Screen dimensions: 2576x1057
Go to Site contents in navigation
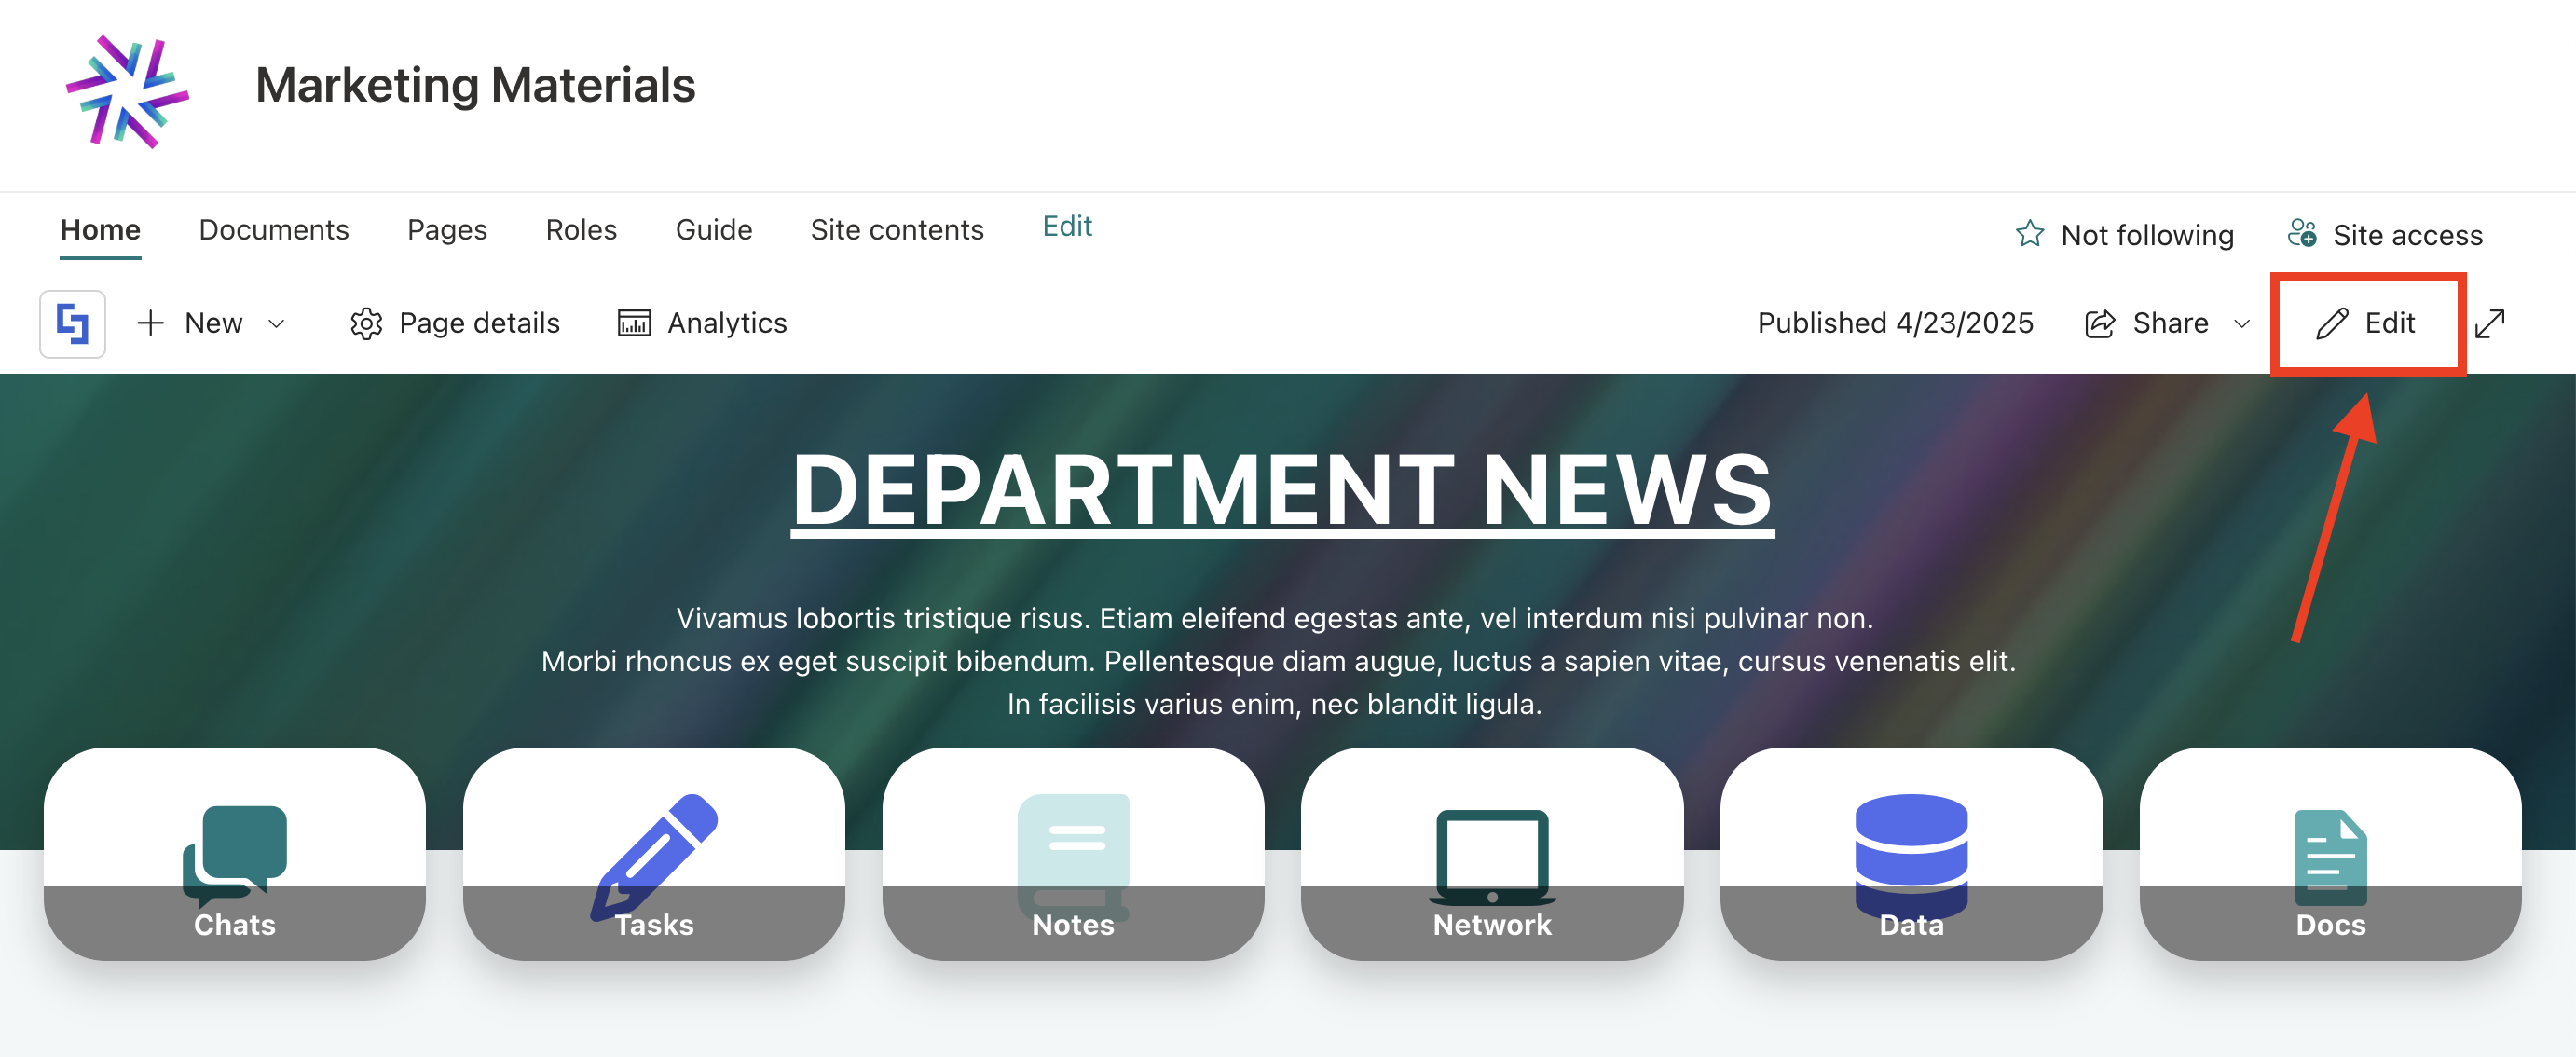[x=897, y=230]
